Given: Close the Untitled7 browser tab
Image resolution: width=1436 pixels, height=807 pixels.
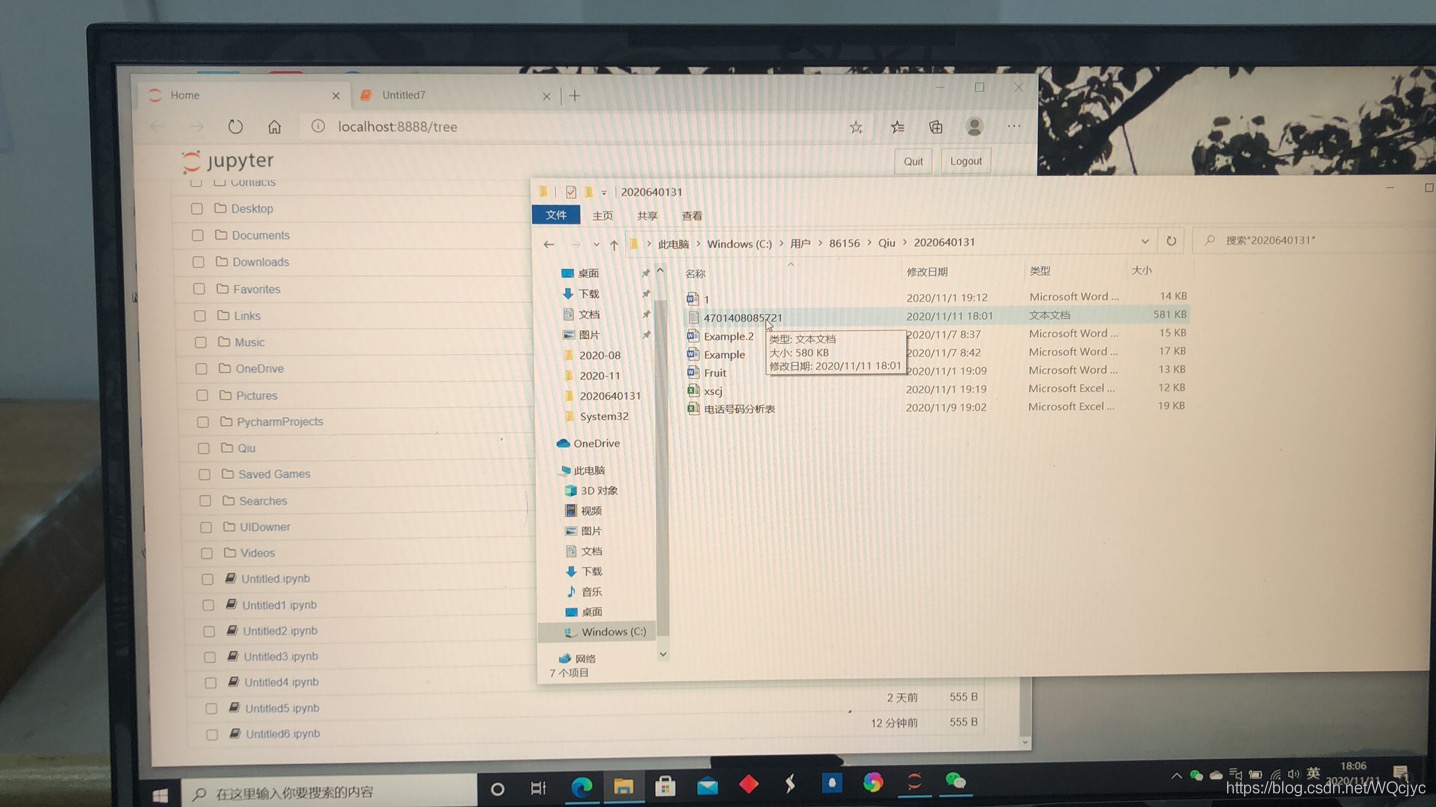Looking at the screenshot, I should point(546,96).
